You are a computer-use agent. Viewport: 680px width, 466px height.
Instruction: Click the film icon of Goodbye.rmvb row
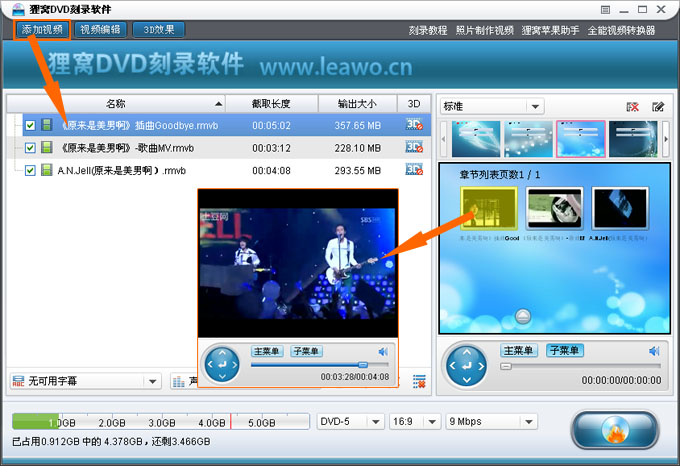tap(46, 125)
